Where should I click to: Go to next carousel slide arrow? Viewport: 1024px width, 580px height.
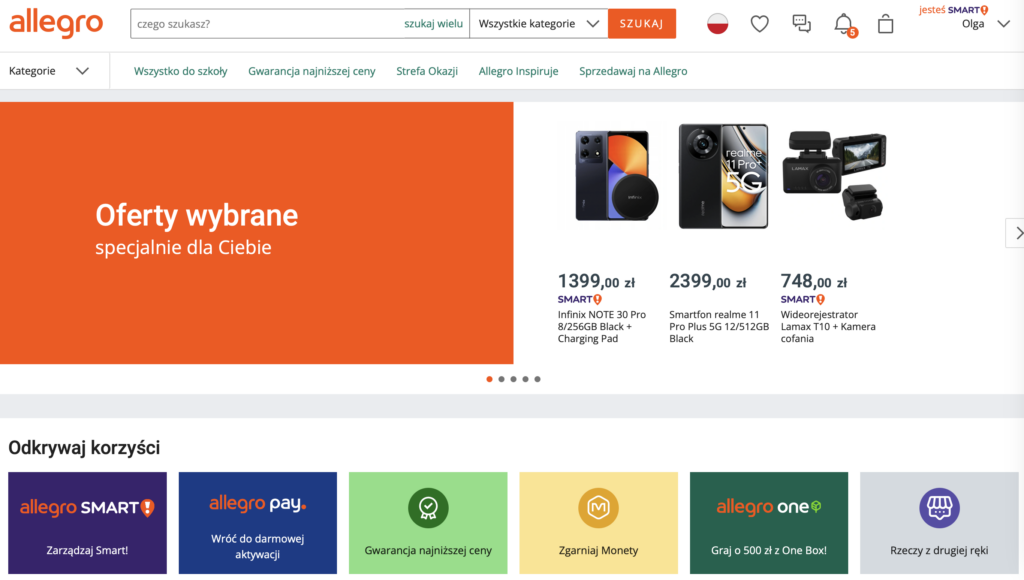click(x=1016, y=233)
